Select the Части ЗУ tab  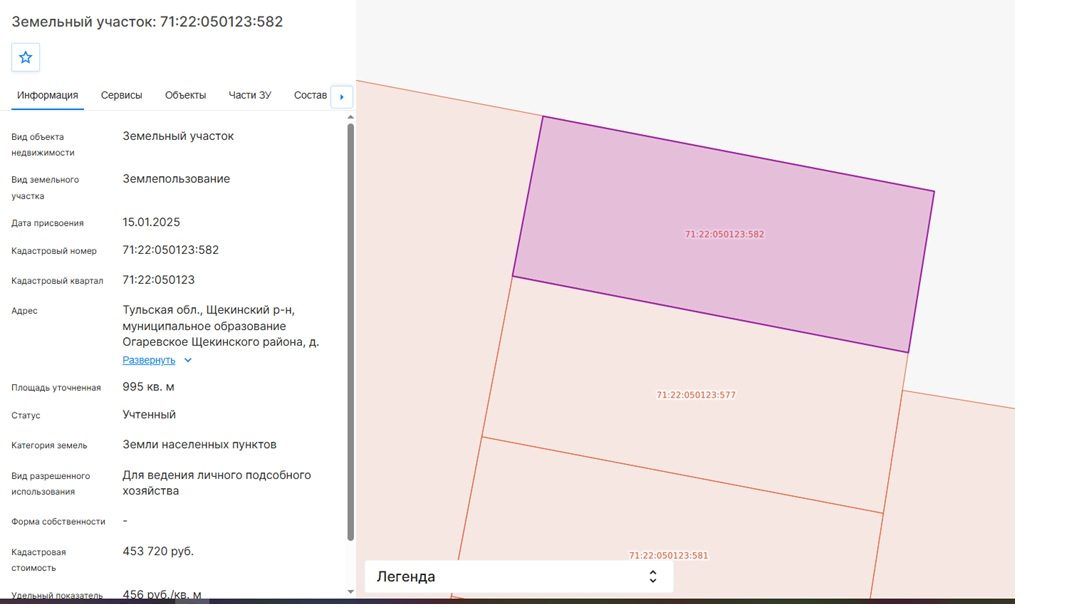point(250,95)
